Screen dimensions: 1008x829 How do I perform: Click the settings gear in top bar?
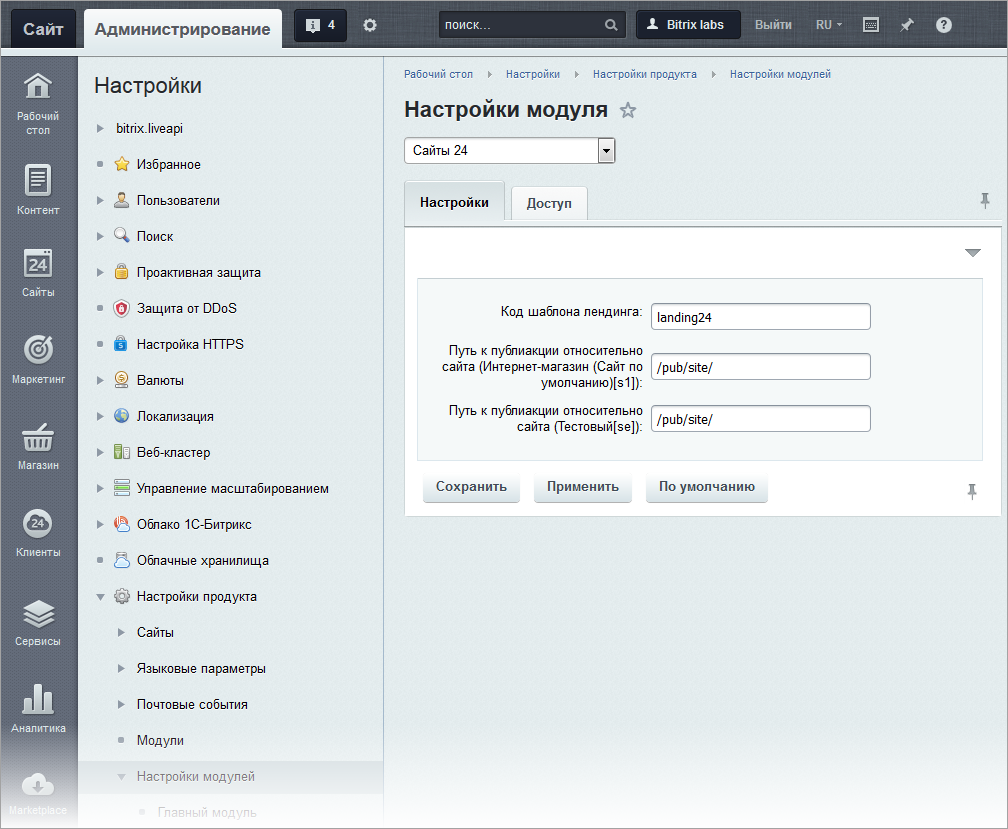coord(370,25)
